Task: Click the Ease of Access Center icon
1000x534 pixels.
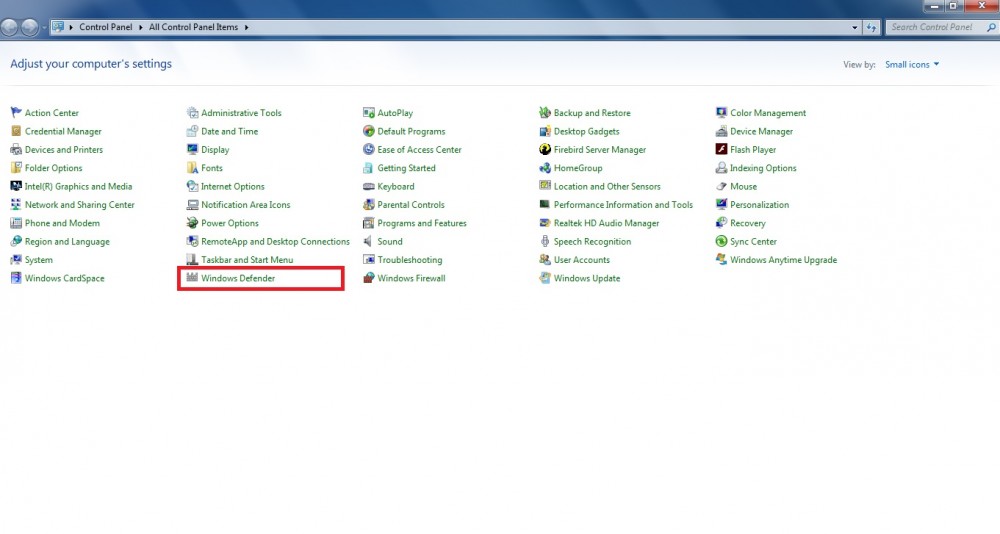Action: 369,150
